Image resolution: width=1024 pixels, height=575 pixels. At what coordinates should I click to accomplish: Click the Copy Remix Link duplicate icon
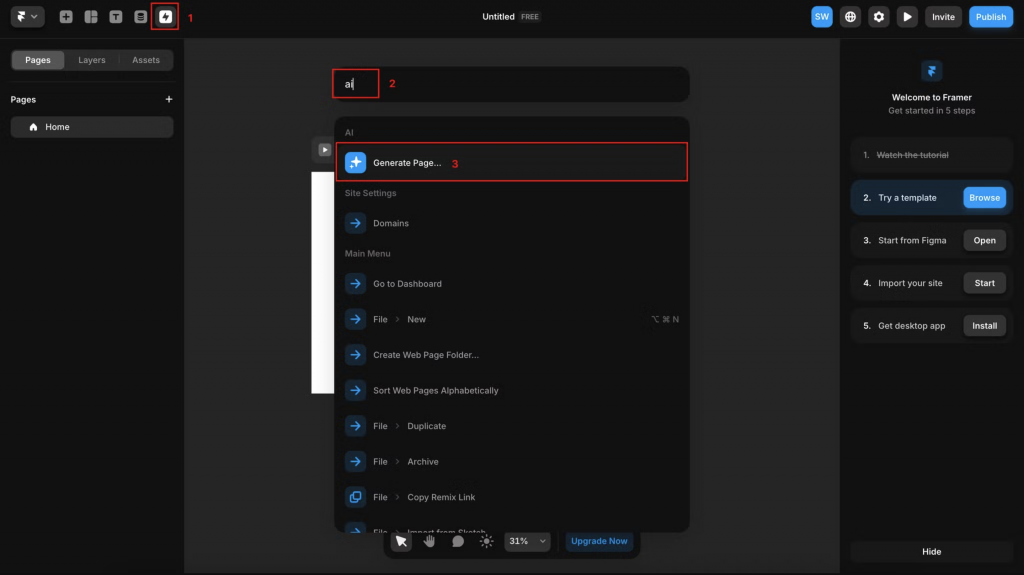[355, 497]
